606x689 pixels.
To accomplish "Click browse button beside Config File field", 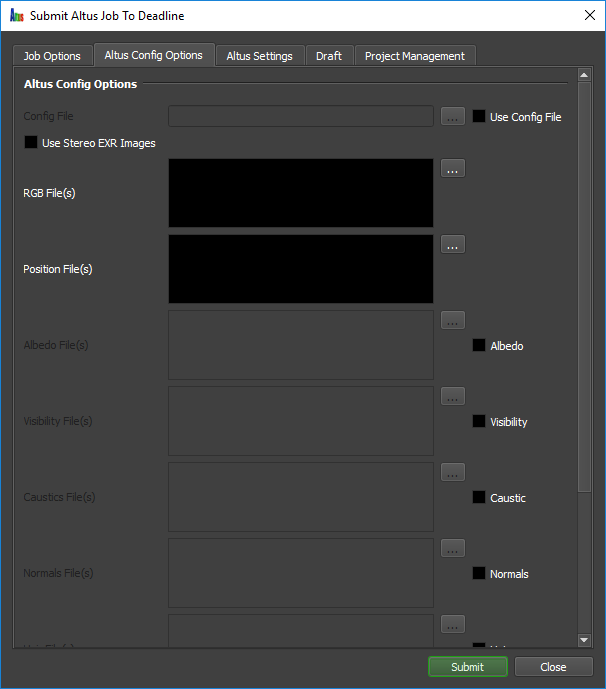I will tap(453, 116).
